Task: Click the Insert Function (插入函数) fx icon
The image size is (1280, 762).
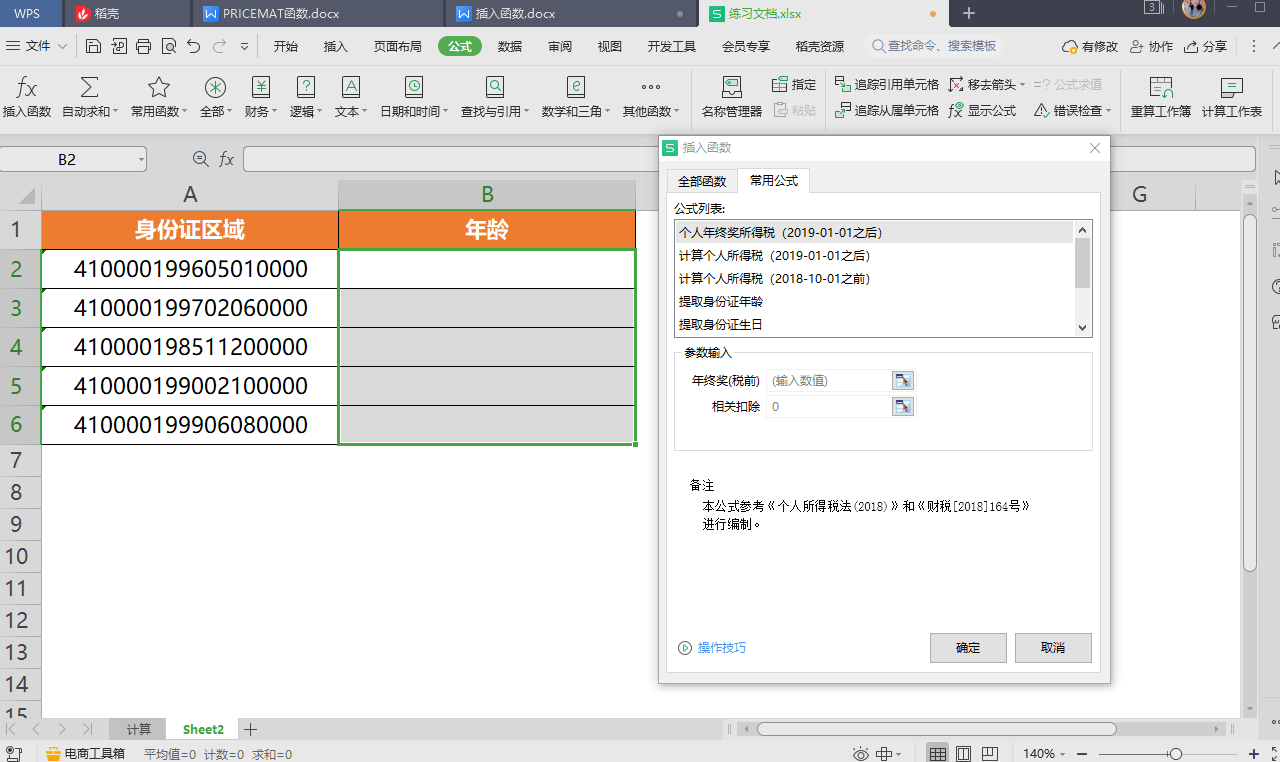Action: coord(27,87)
